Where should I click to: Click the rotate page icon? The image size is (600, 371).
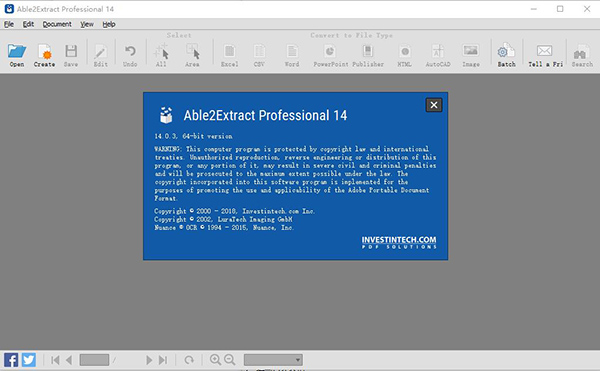(x=189, y=360)
